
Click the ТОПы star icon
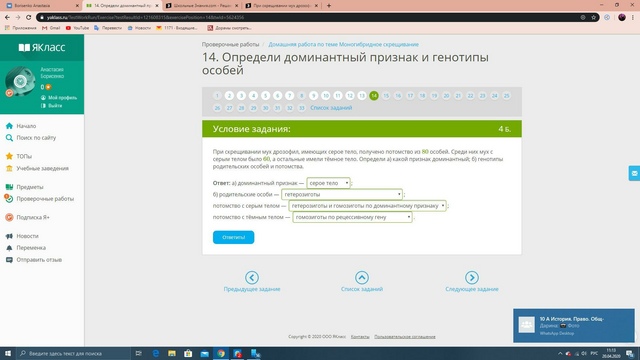(9, 156)
